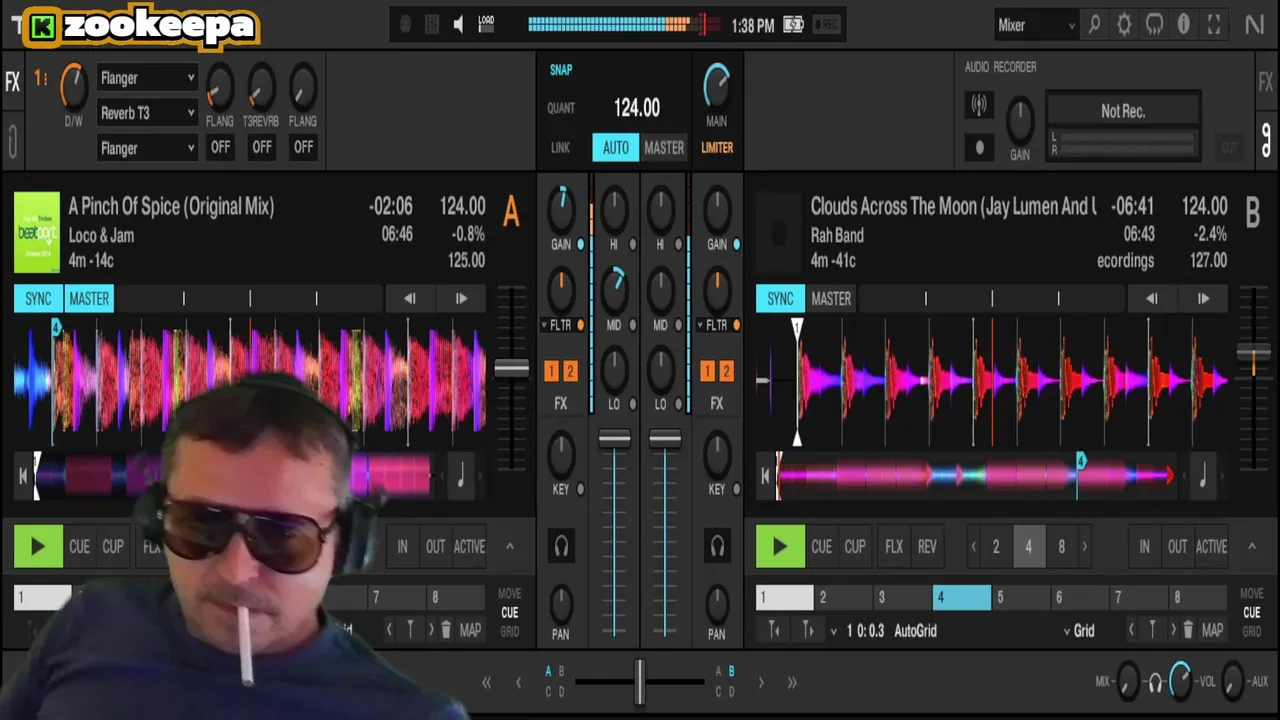Click deck B tempo note icon
Image resolution: width=1280 pixels, height=720 pixels.
pos(1202,476)
